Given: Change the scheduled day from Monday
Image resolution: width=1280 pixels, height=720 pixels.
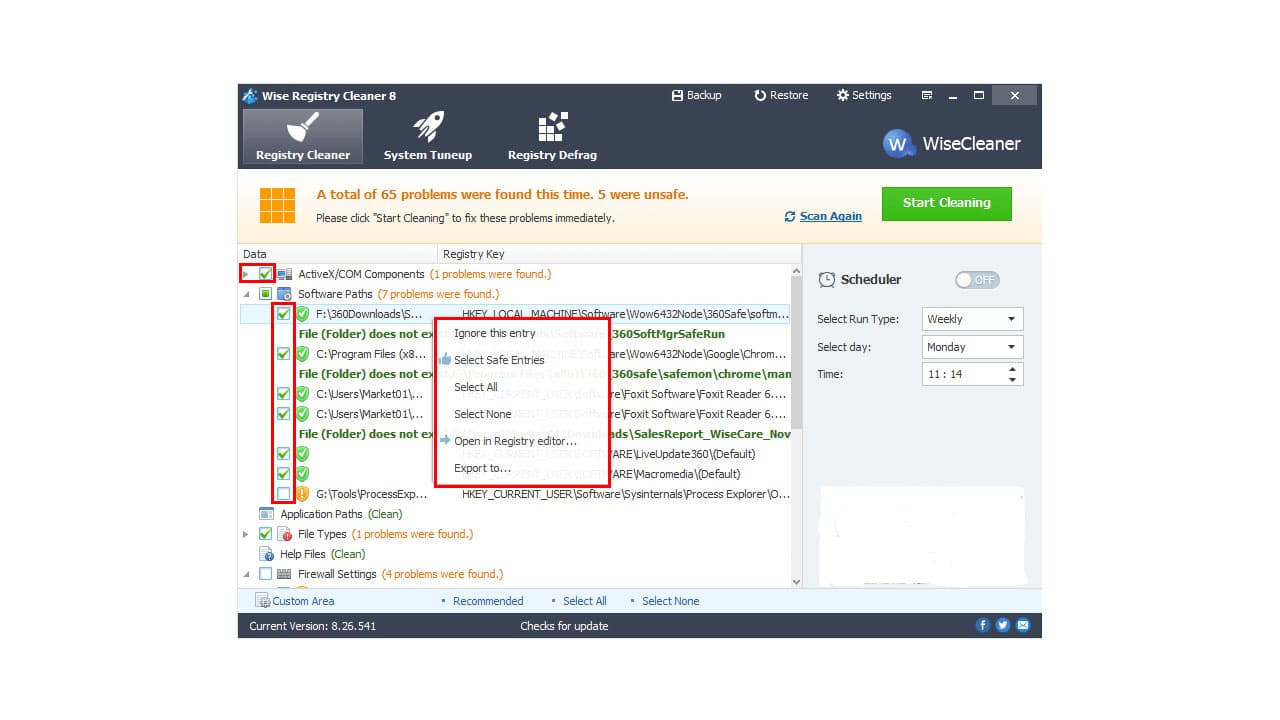Looking at the screenshot, I should coord(971,346).
